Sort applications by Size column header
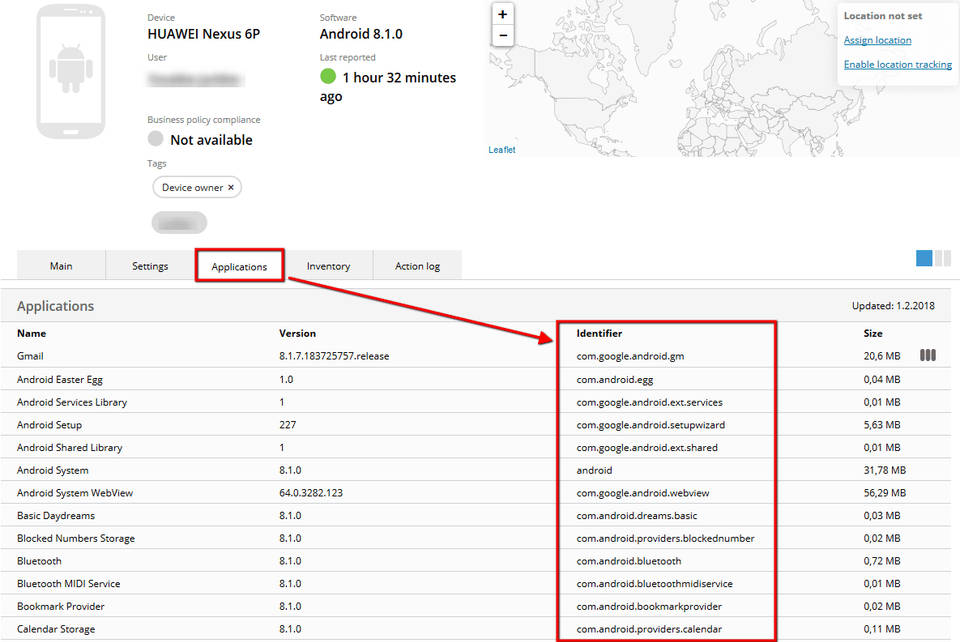The width and height of the screenshot is (960, 642). [873, 333]
